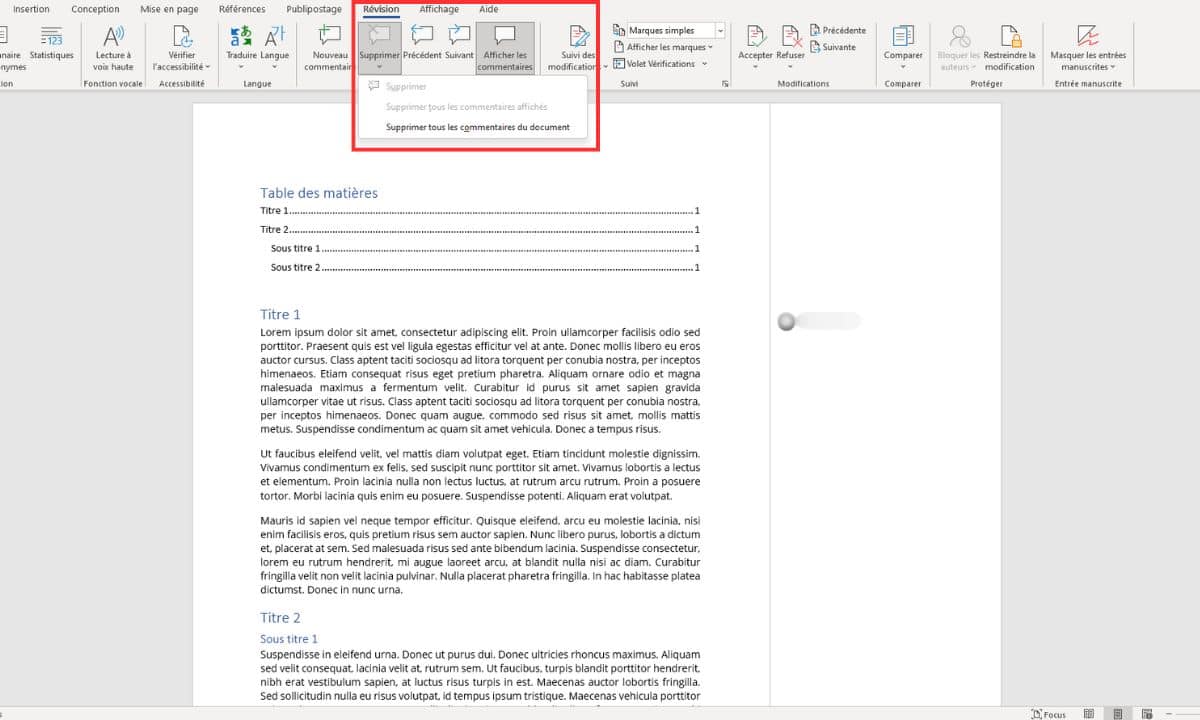Select the Révision tab
This screenshot has width=1200, height=720.
(x=381, y=9)
